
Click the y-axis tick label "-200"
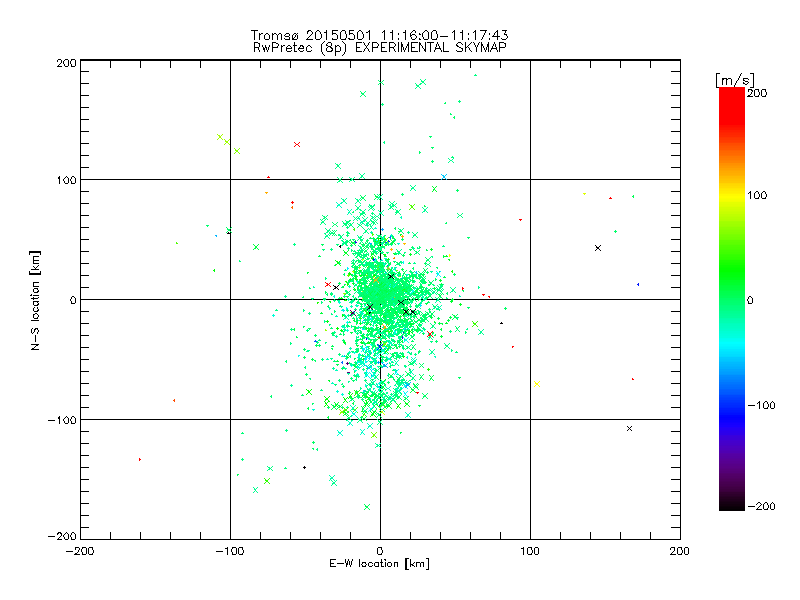click(x=62, y=536)
